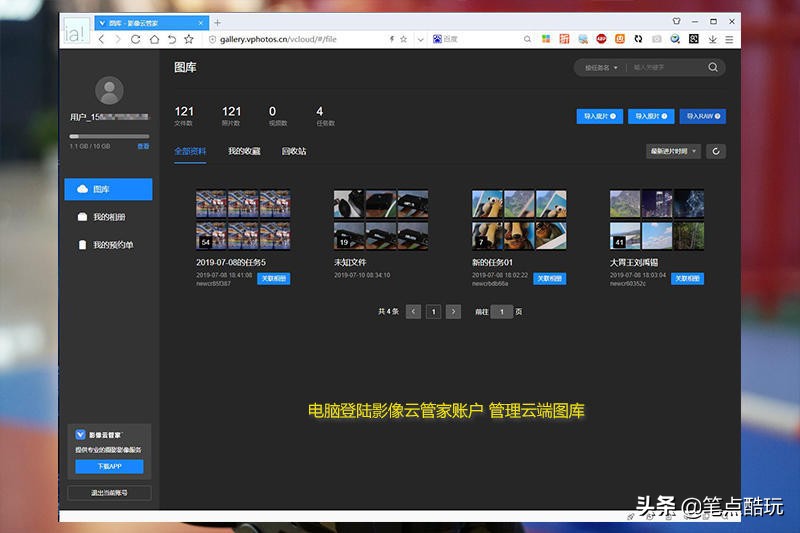The image size is (800, 533).
Task: Reload the gallery page
Action: click(136, 39)
